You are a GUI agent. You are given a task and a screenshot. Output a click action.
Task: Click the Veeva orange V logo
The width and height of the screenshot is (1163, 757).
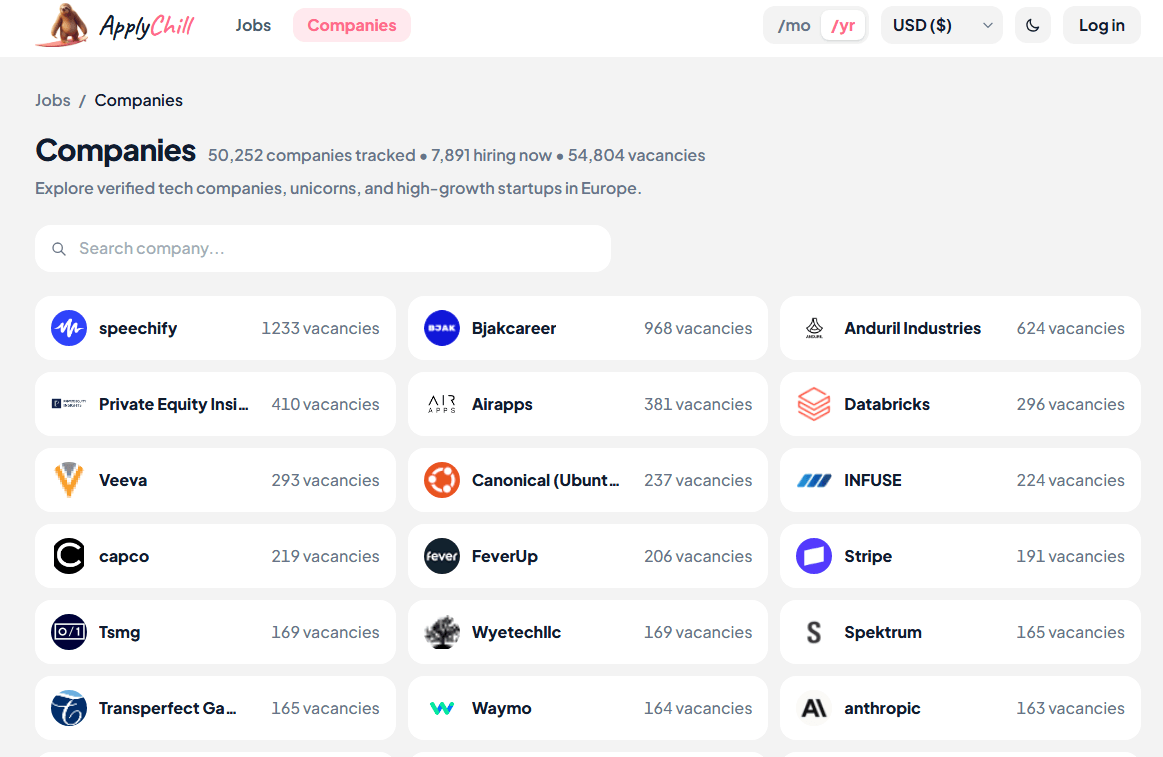click(69, 480)
